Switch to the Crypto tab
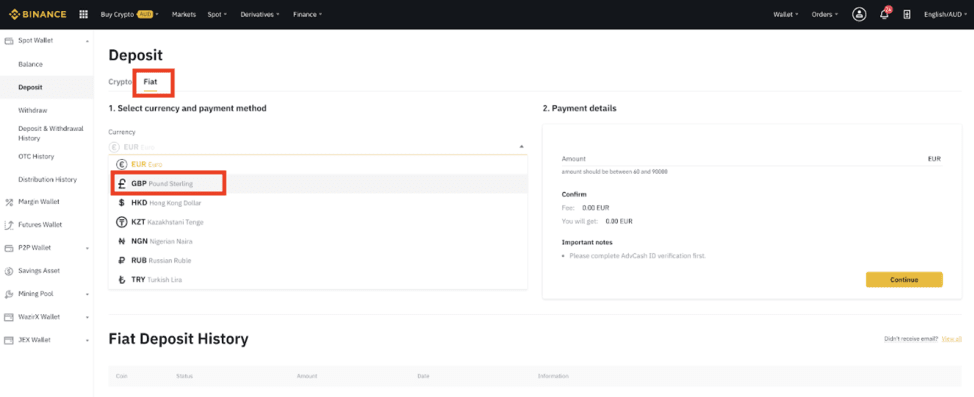The image size is (974, 397). [120, 81]
